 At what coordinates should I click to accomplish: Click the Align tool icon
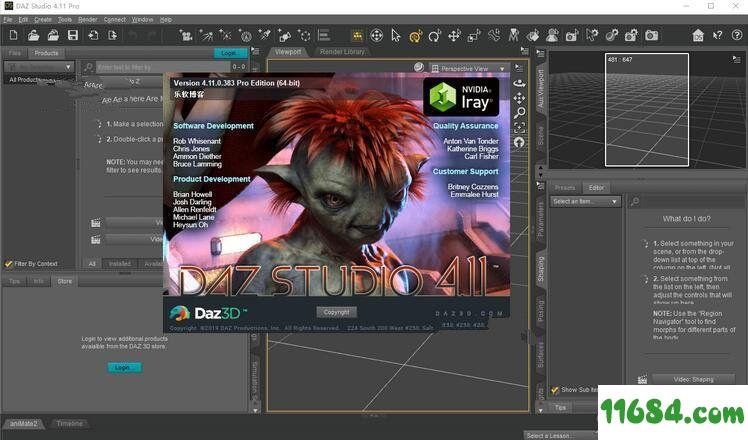point(324,35)
